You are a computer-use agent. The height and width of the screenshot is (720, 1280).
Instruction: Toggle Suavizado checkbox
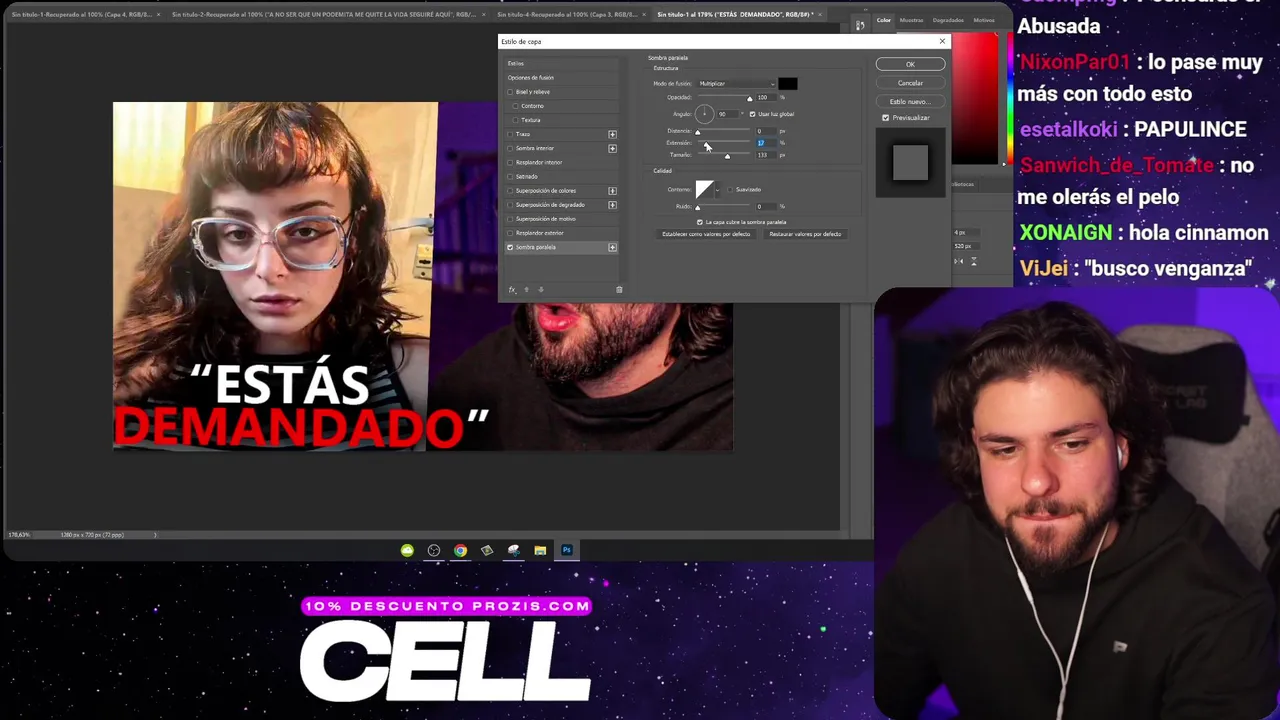(x=730, y=190)
